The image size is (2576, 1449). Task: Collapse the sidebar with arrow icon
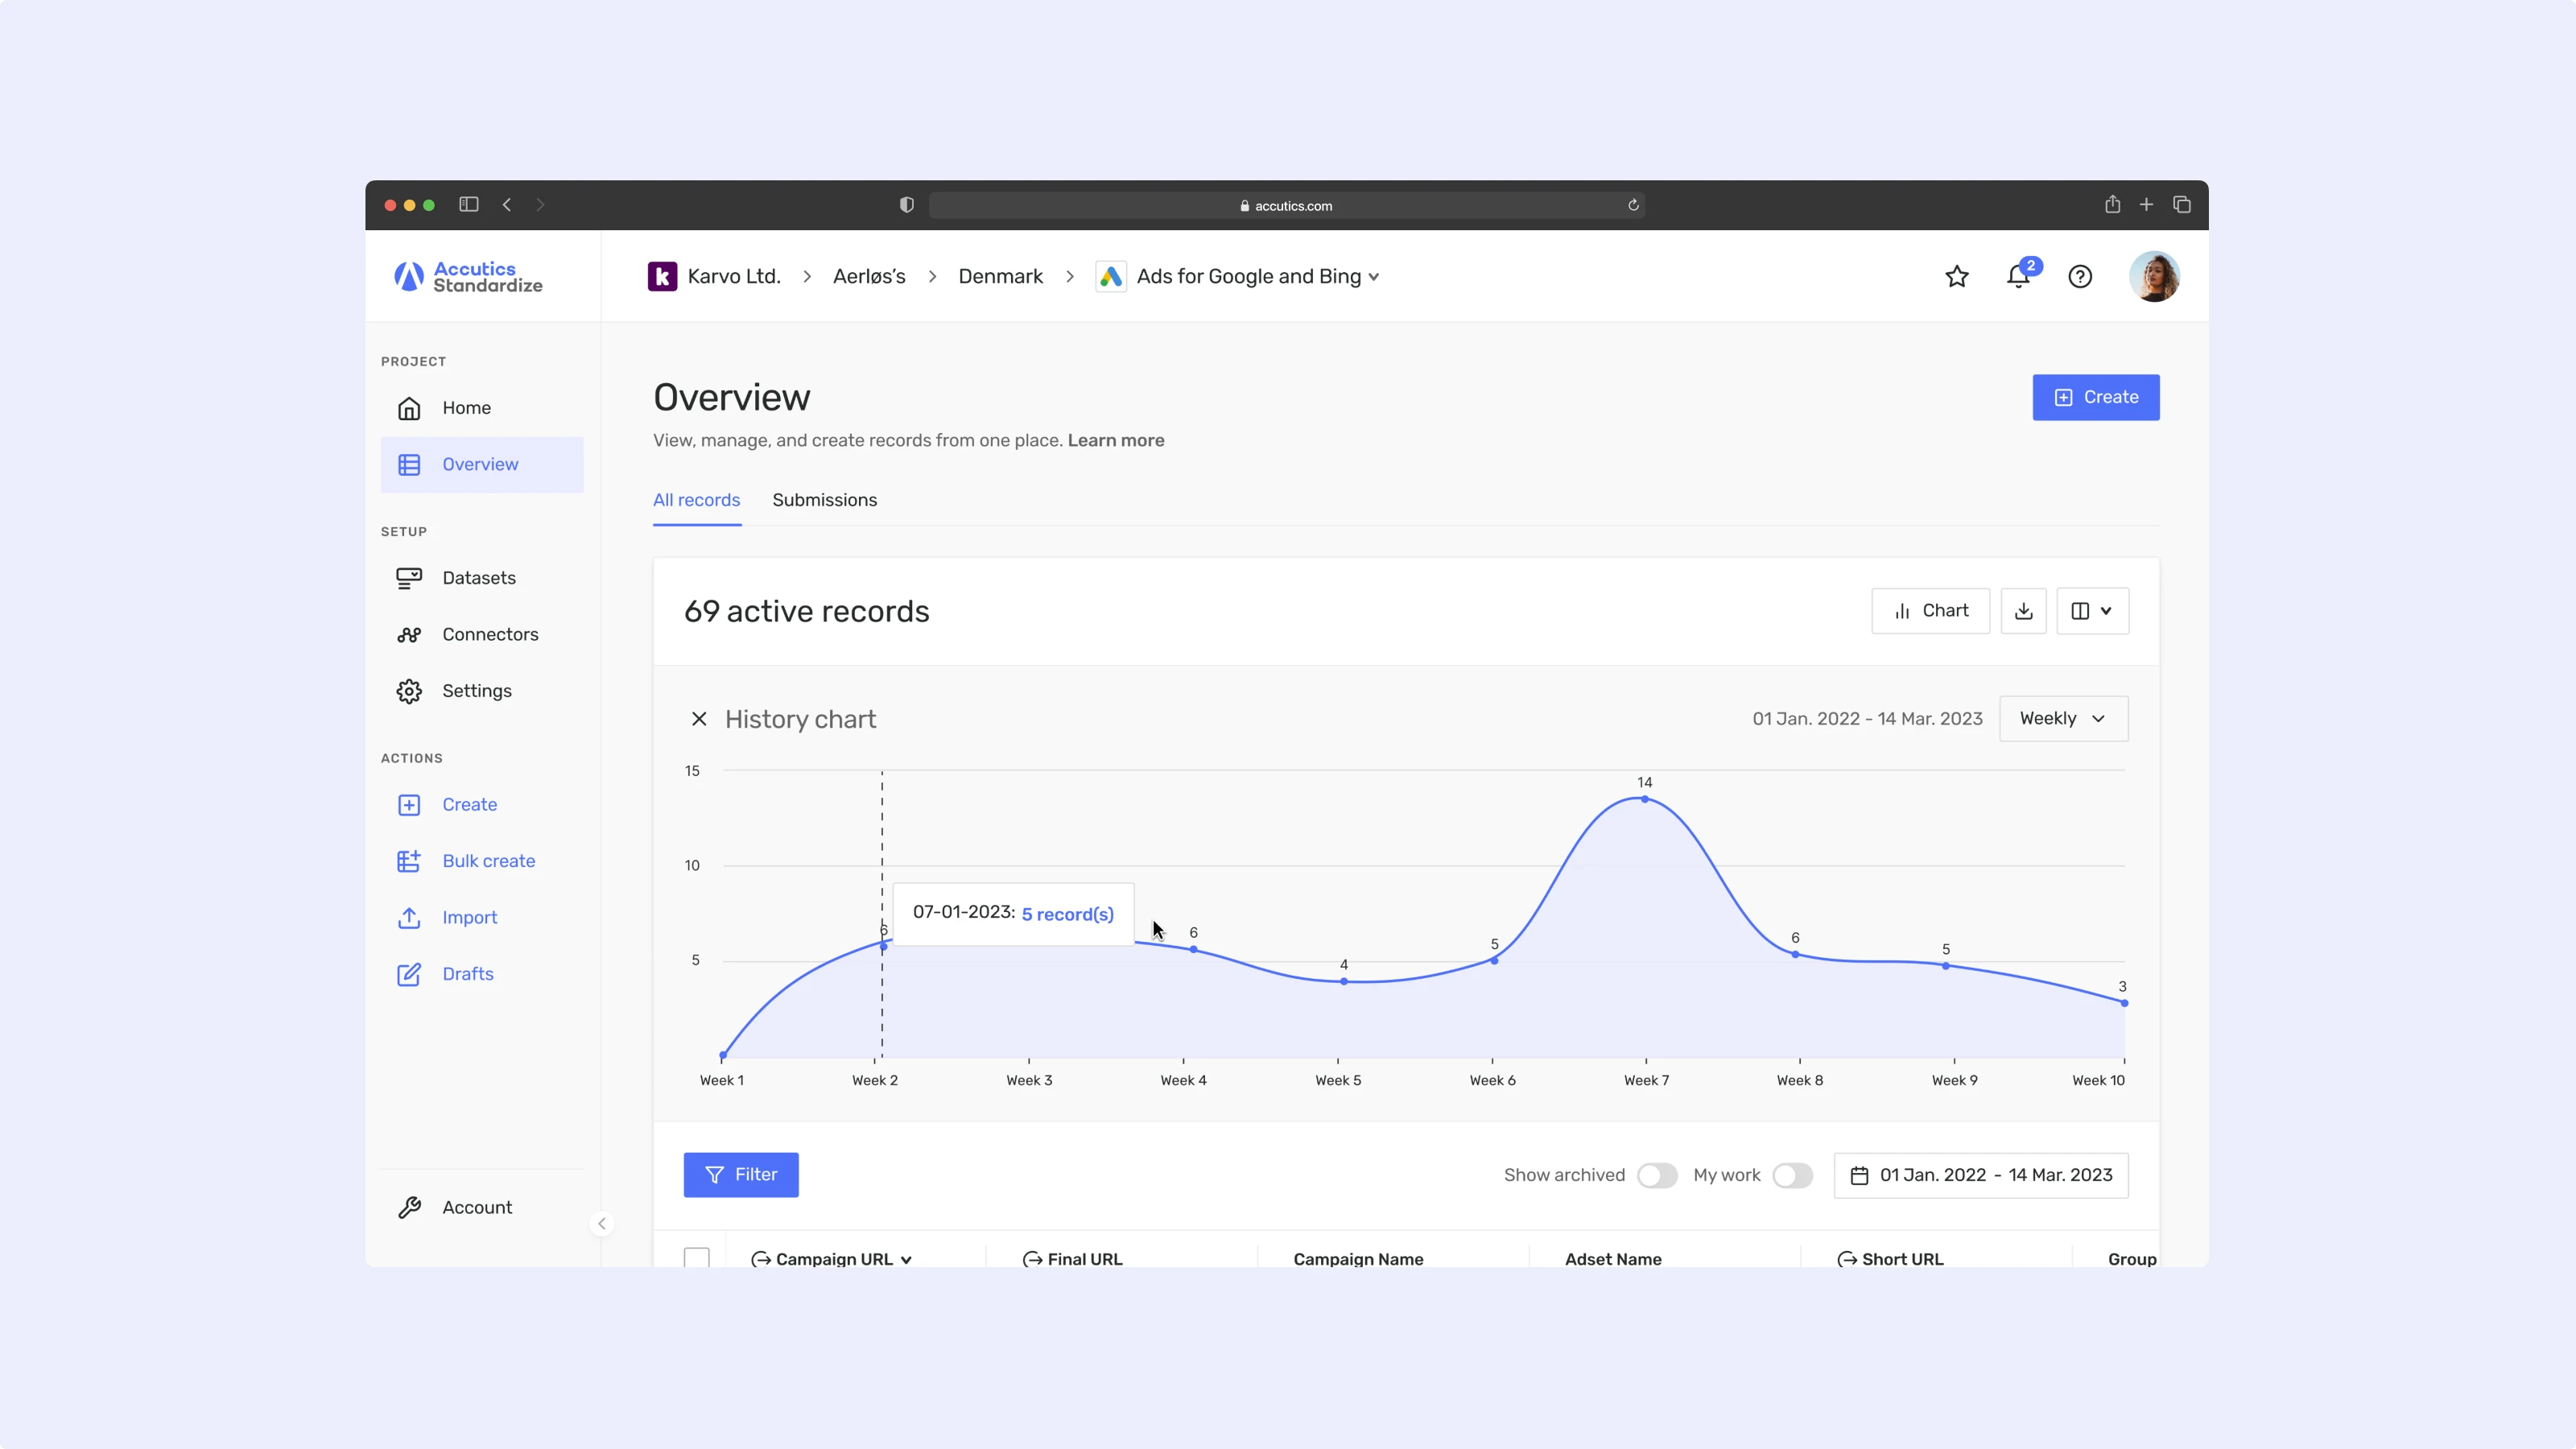coord(601,1224)
